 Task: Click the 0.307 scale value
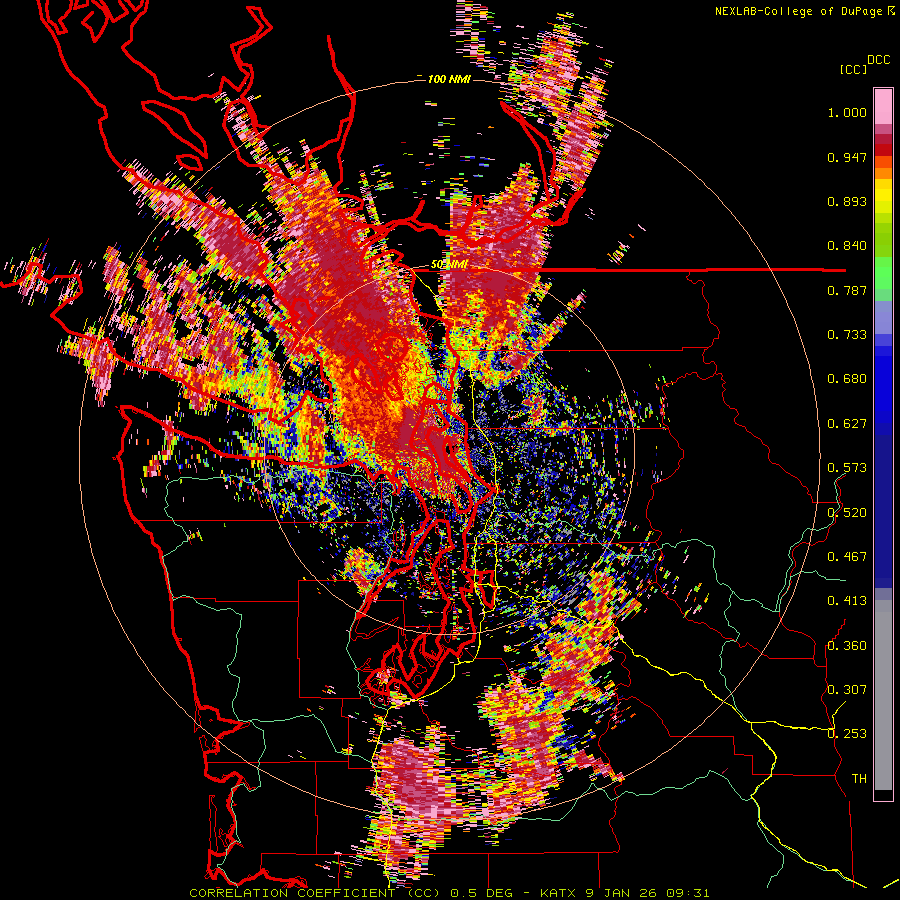tap(847, 689)
